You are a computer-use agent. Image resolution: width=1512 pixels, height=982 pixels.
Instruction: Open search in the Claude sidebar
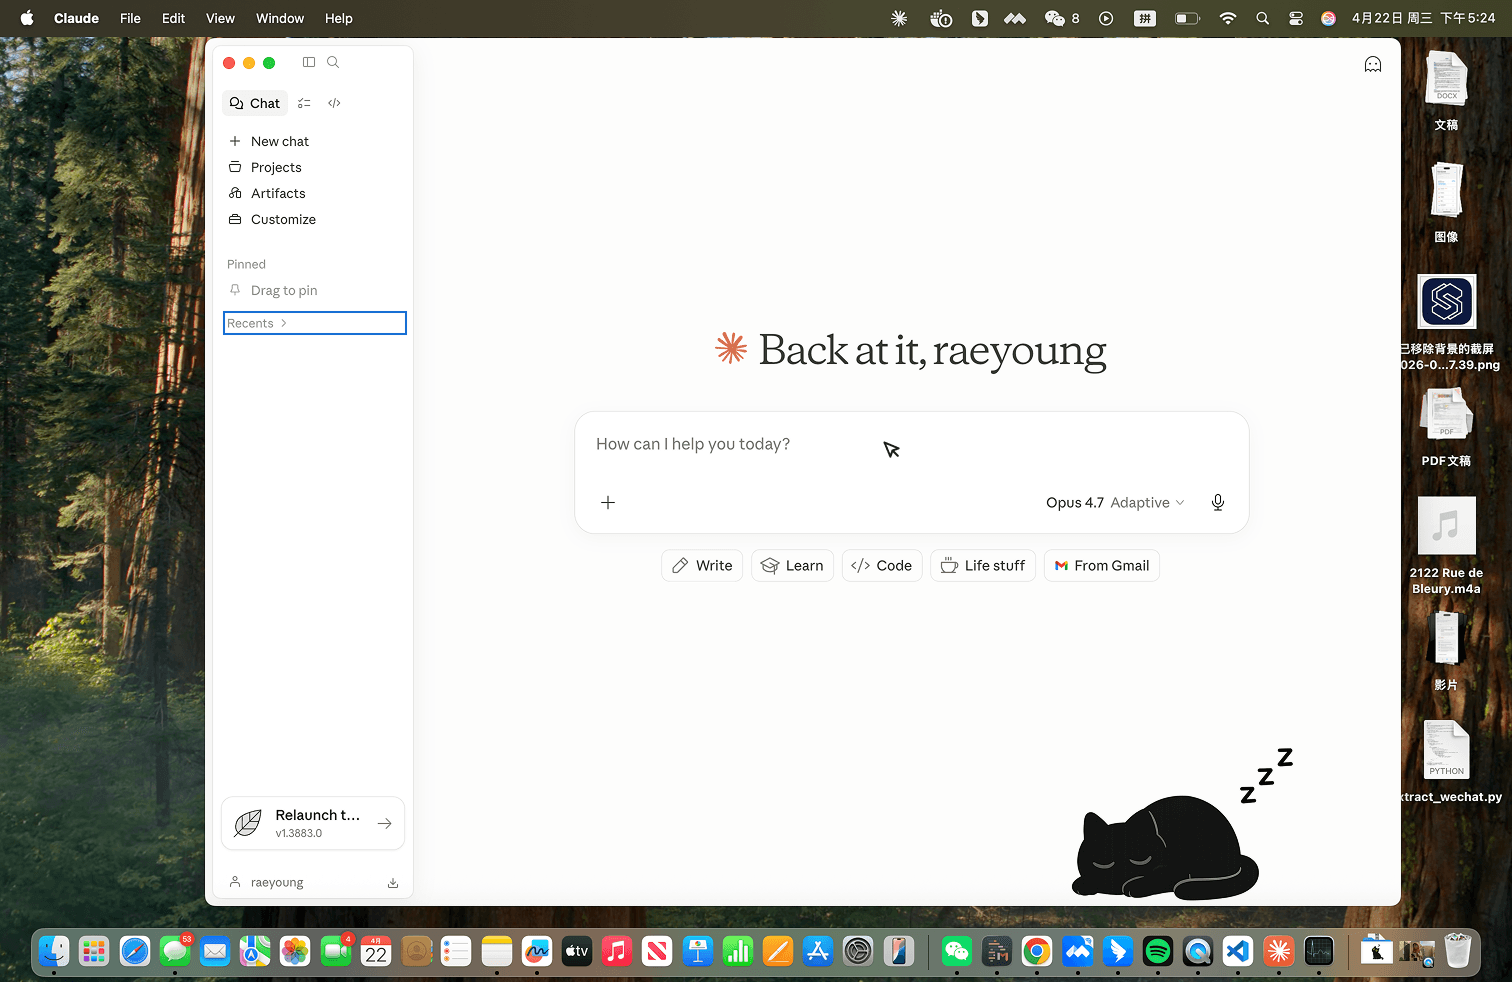tap(333, 62)
